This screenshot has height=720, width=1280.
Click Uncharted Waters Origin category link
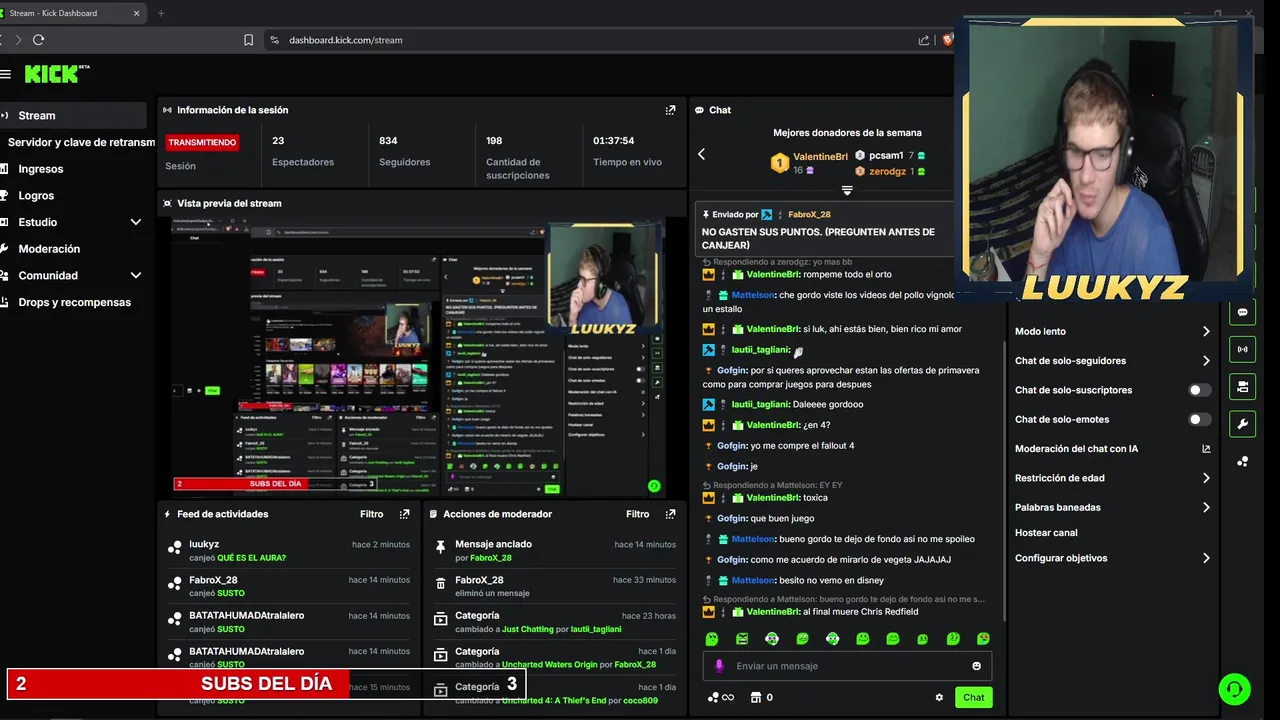[x=551, y=665]
